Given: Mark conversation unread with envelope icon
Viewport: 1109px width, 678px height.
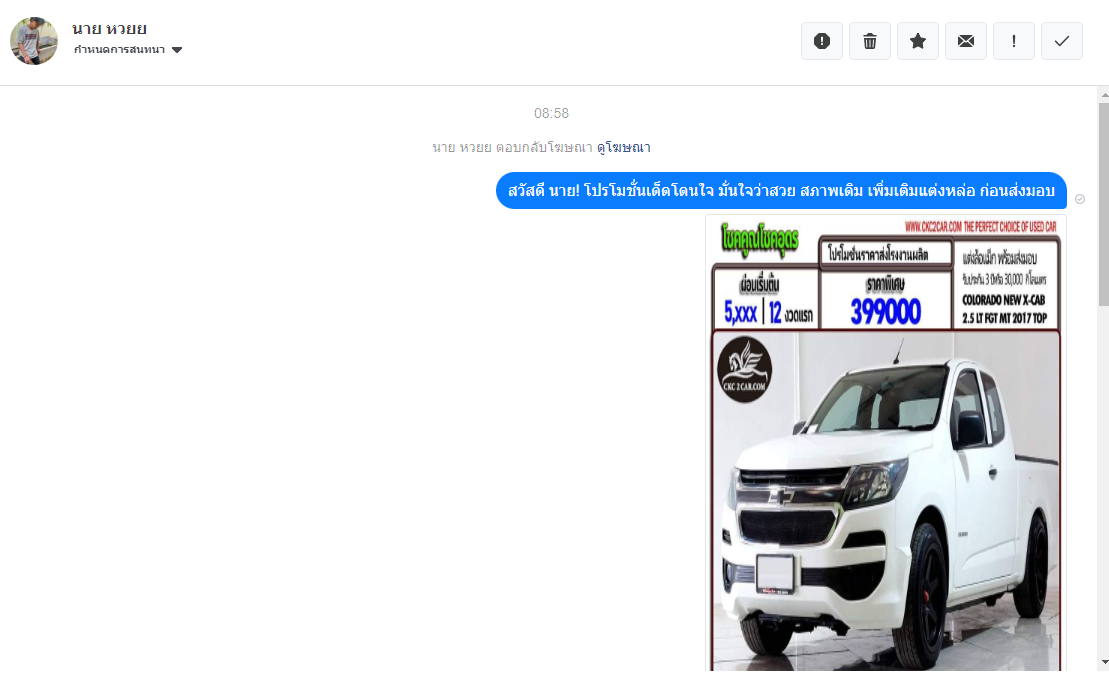Looking at the screenshot, I should [x=966, y=41].
